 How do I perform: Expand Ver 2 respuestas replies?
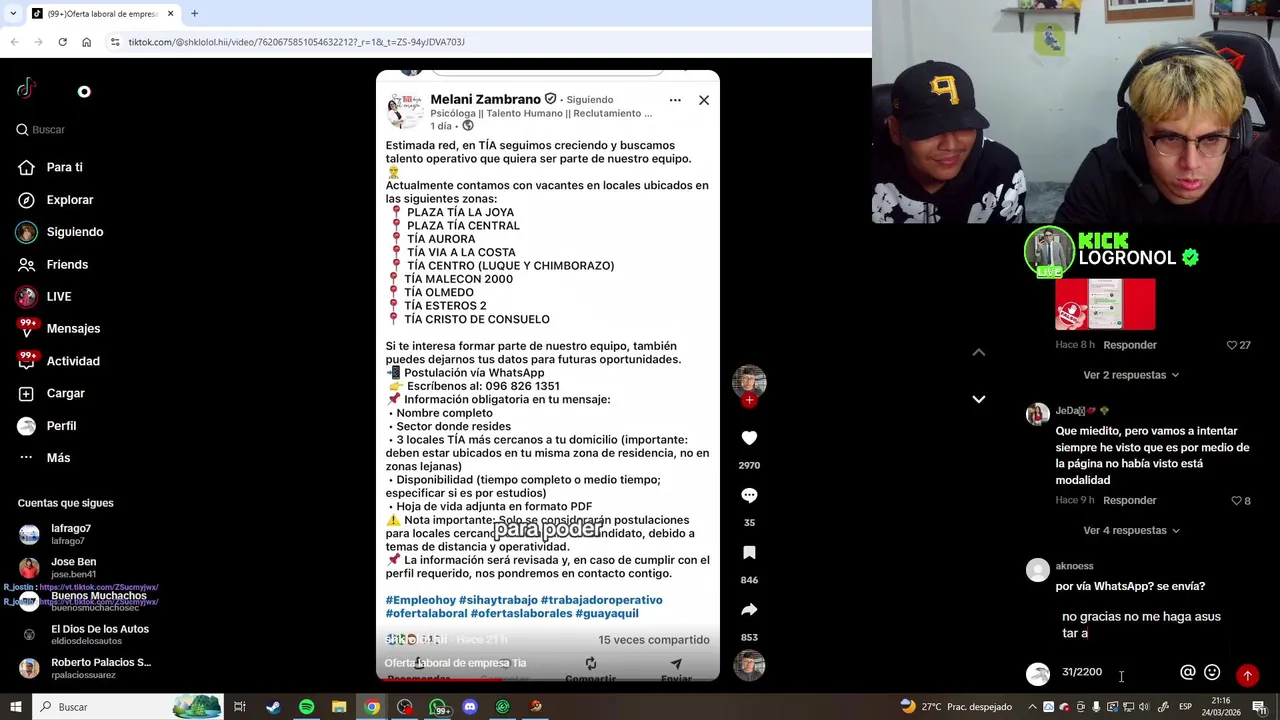[x=1131, y=375]
